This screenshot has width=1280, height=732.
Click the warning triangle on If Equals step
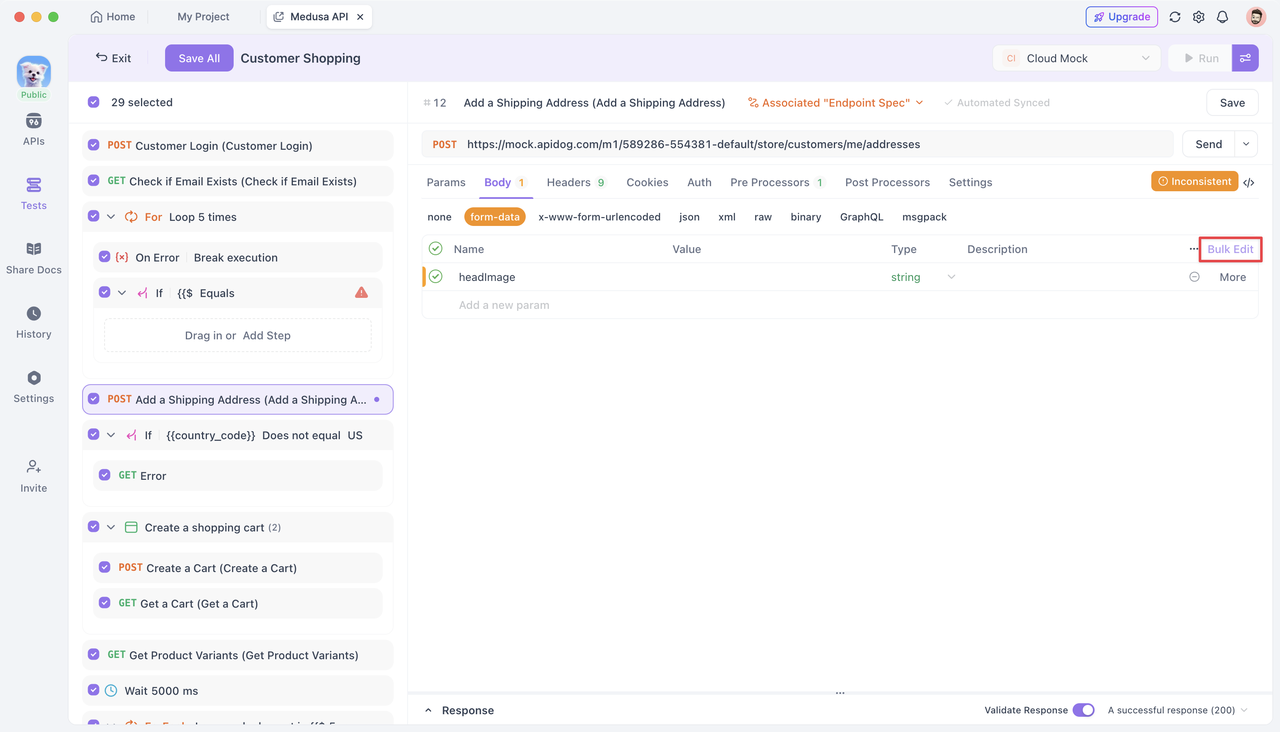click(x=361, y=293)
